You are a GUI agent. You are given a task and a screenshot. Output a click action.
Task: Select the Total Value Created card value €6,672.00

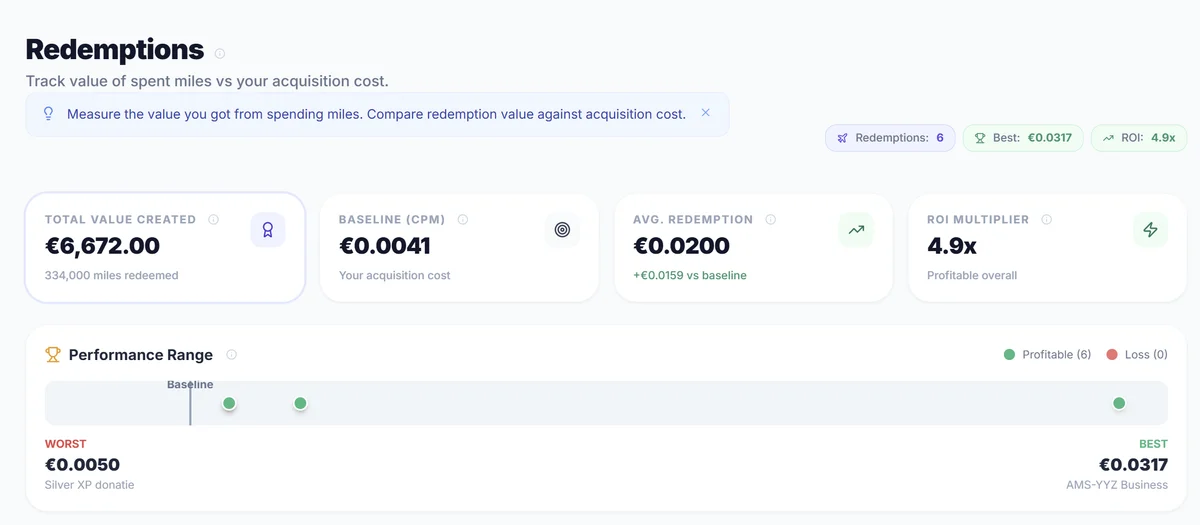tap(102, 246)
